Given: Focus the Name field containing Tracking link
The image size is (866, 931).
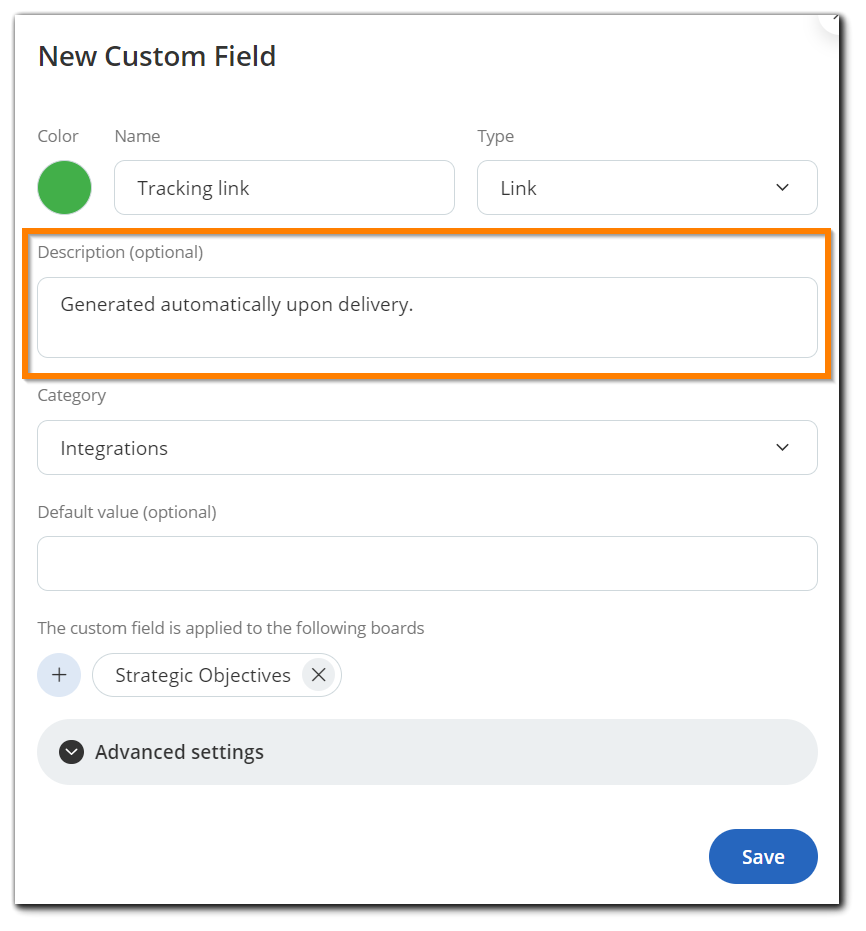Looking at the screenshot, I should 284,188.
